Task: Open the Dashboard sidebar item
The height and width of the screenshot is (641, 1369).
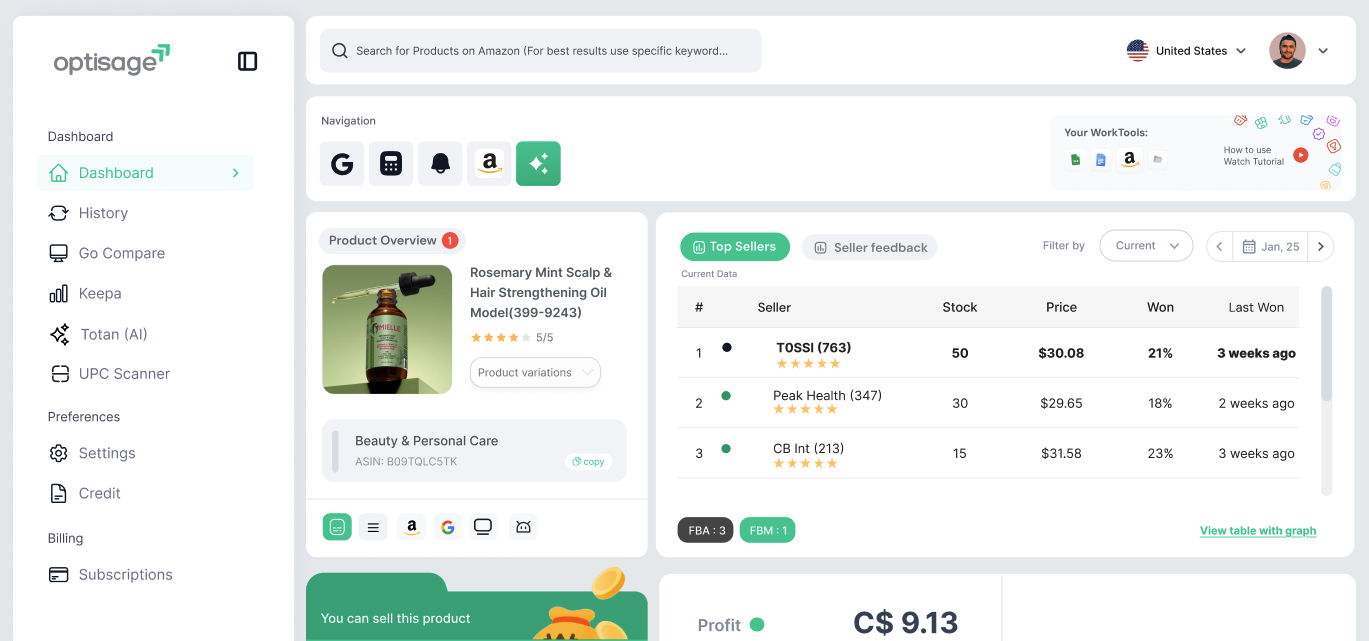Action: tap(146, 173)
